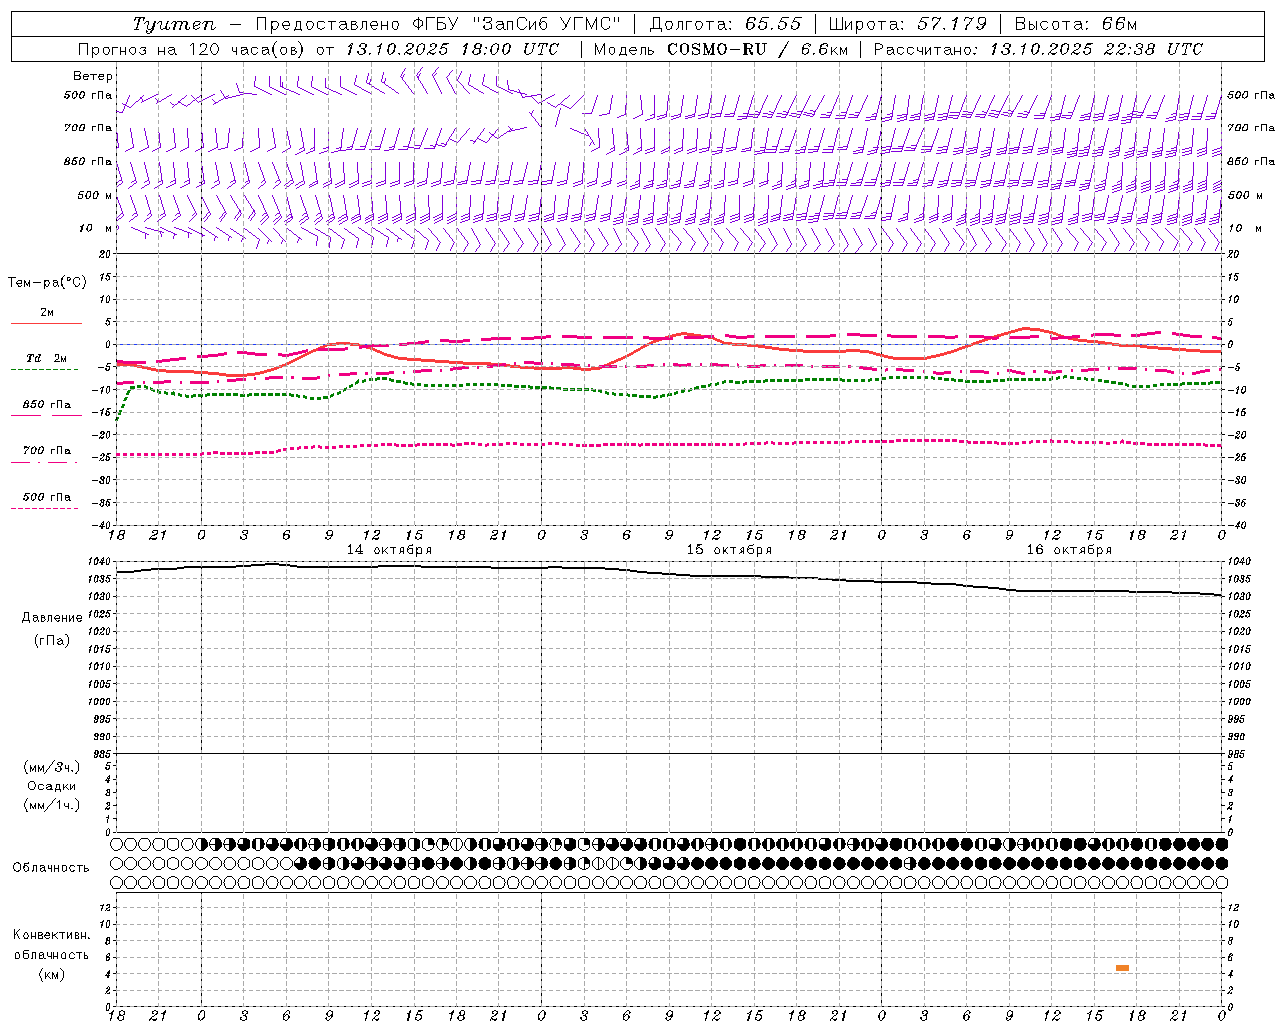Click the "15 октября" date label
The height and width of the screenshot is (1024, 1280).
tap(729, 550)
